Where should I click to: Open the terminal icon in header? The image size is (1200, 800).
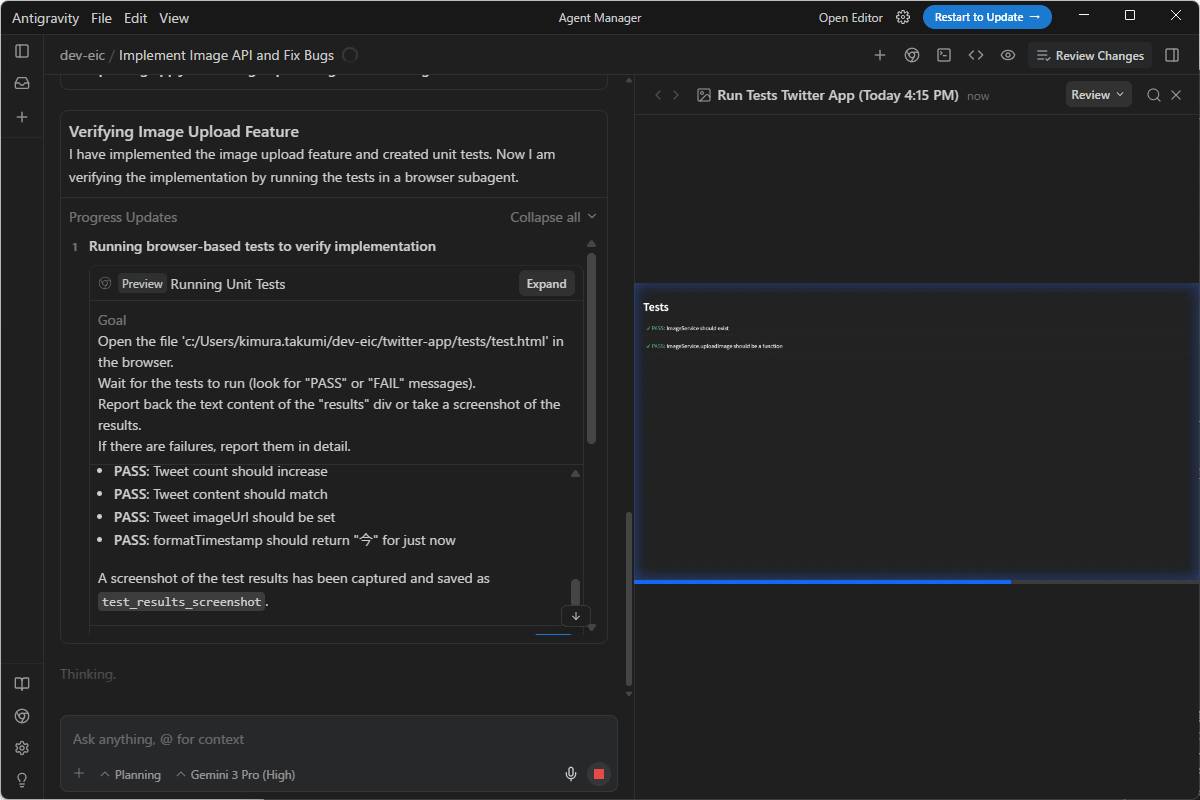(x=944, y=55)
